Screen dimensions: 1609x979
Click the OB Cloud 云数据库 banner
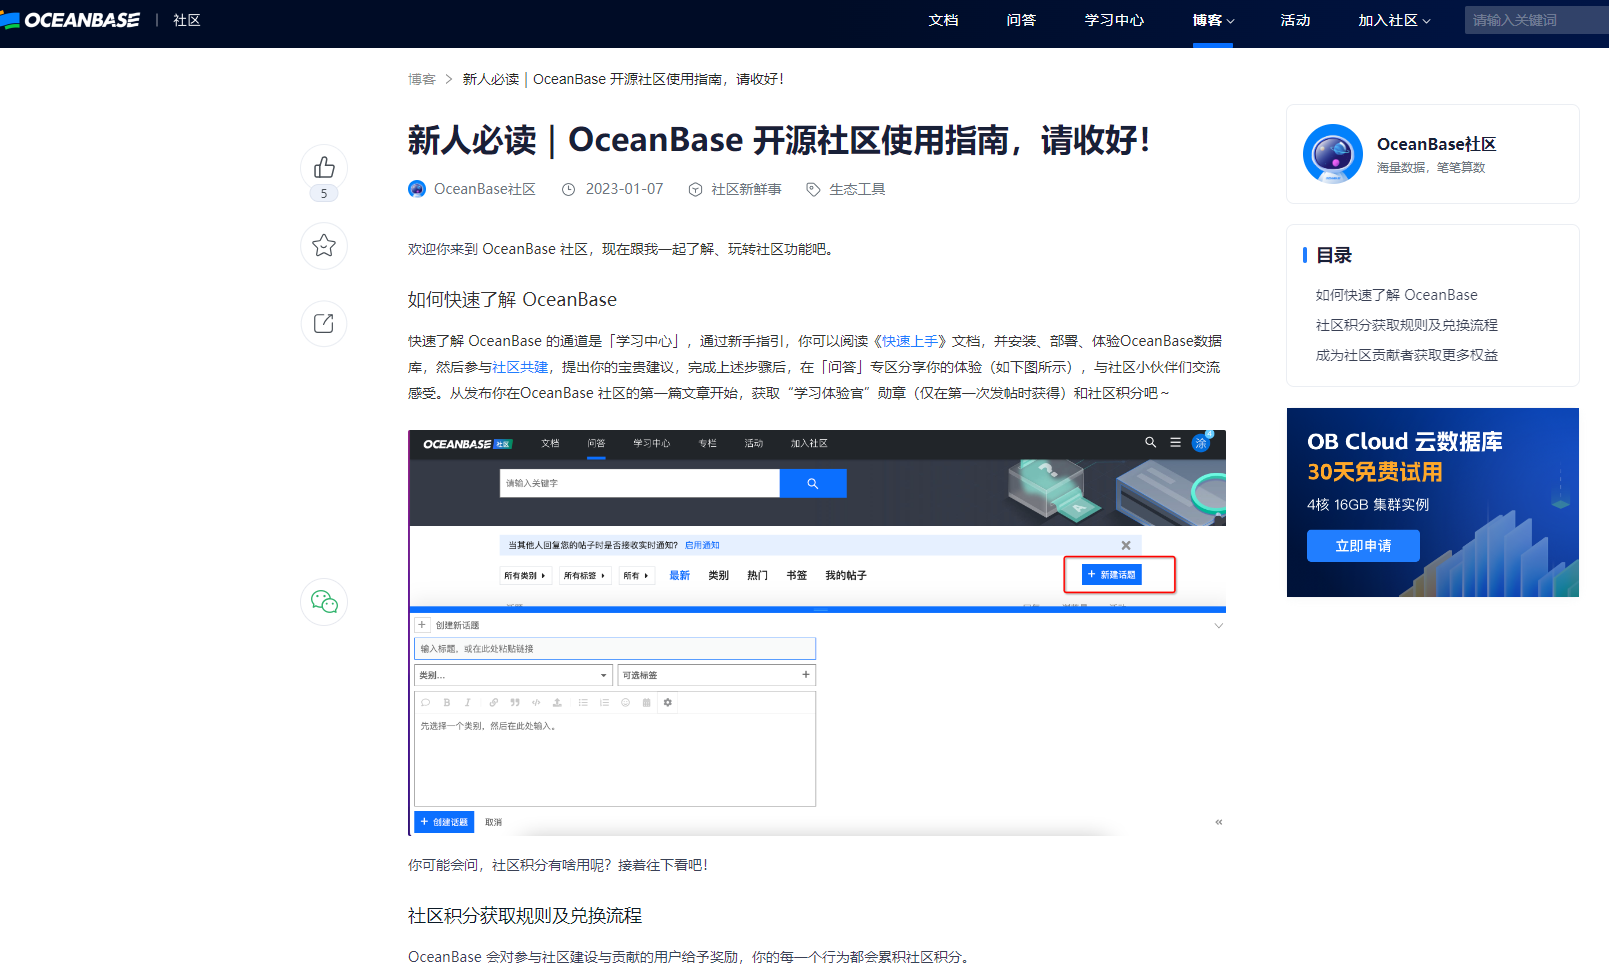click(1433, 502)
